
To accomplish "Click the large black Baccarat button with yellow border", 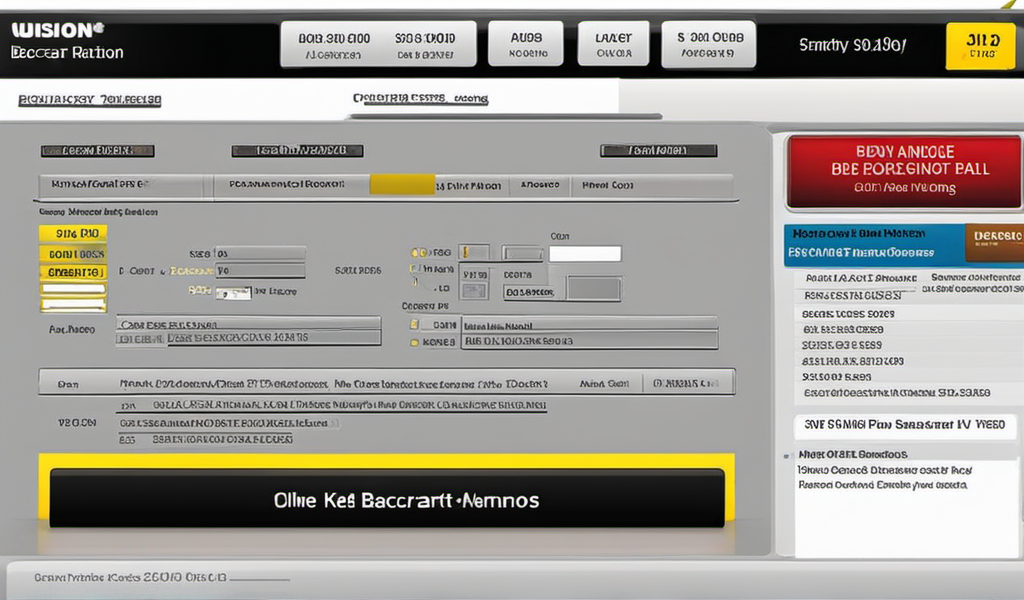I will pos(387,498).
